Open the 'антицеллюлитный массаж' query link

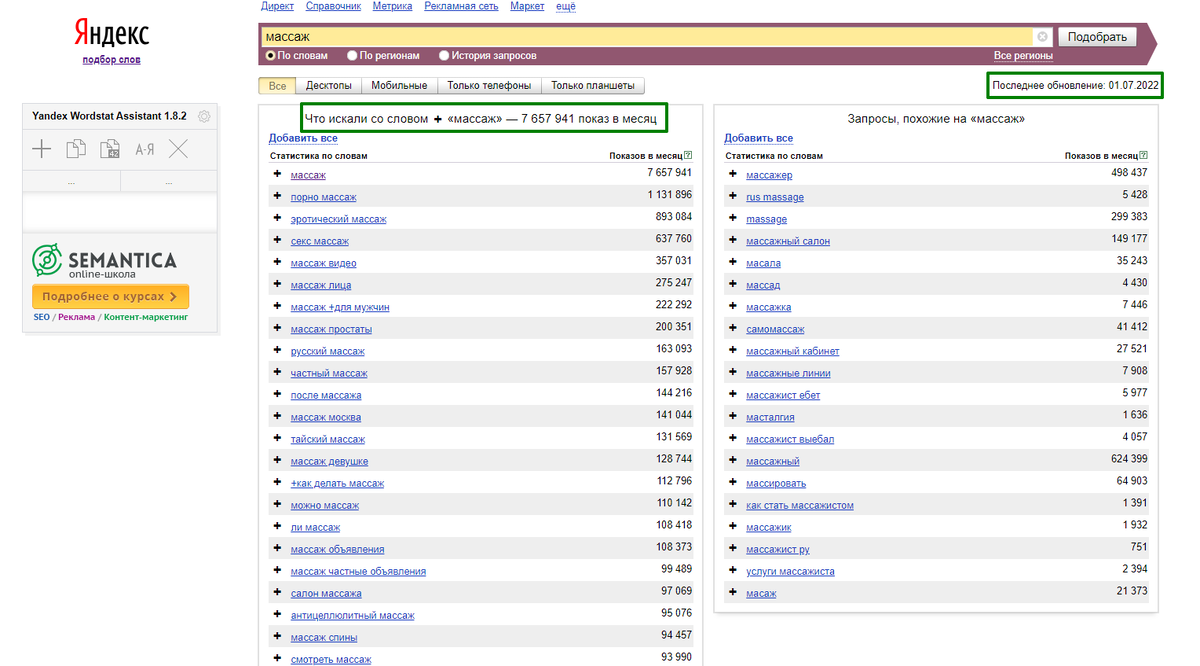tap(352, 615)
